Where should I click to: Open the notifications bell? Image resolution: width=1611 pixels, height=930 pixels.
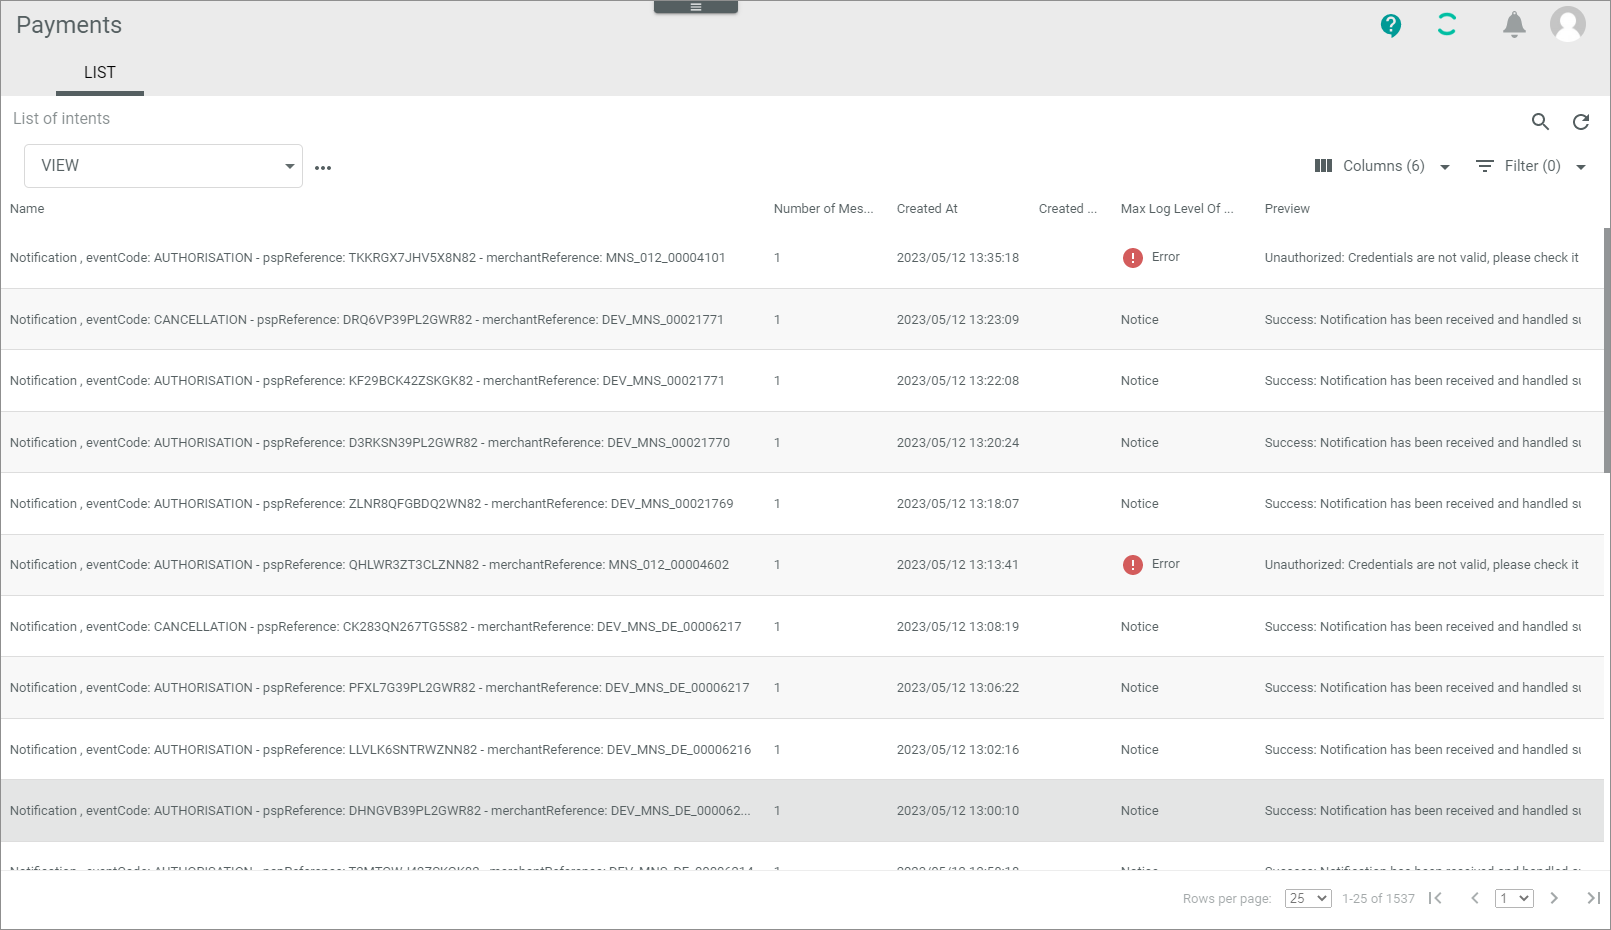[x=1514, y=25]
